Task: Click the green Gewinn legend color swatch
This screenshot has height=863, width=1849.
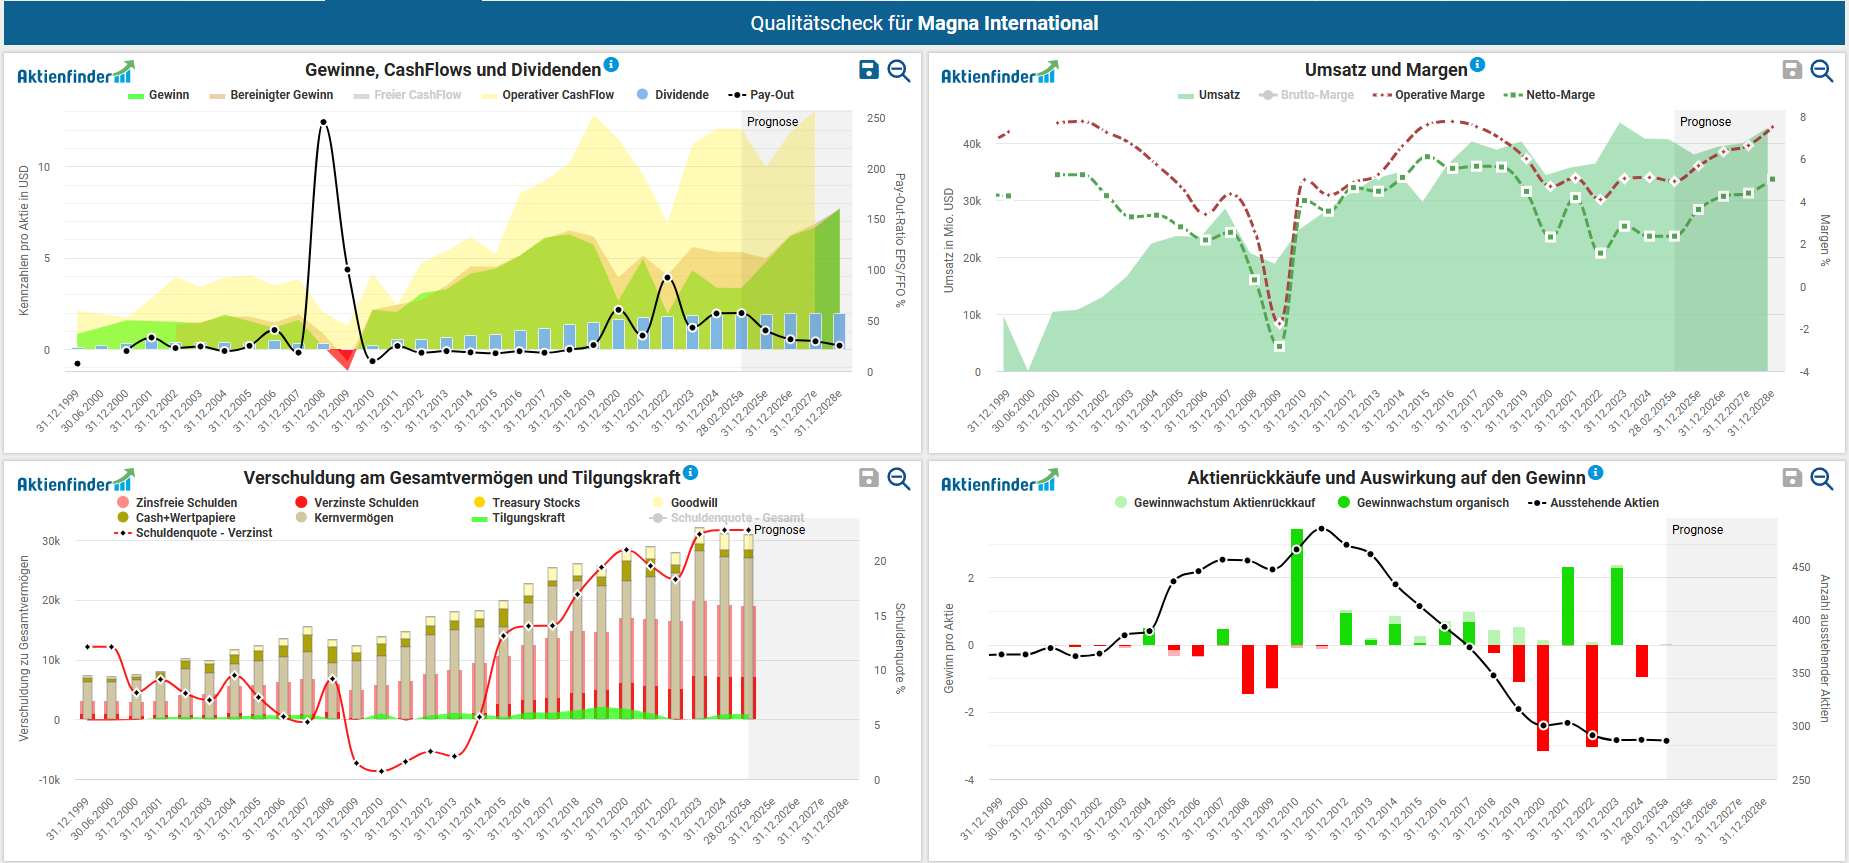Action: click(136, 96)
